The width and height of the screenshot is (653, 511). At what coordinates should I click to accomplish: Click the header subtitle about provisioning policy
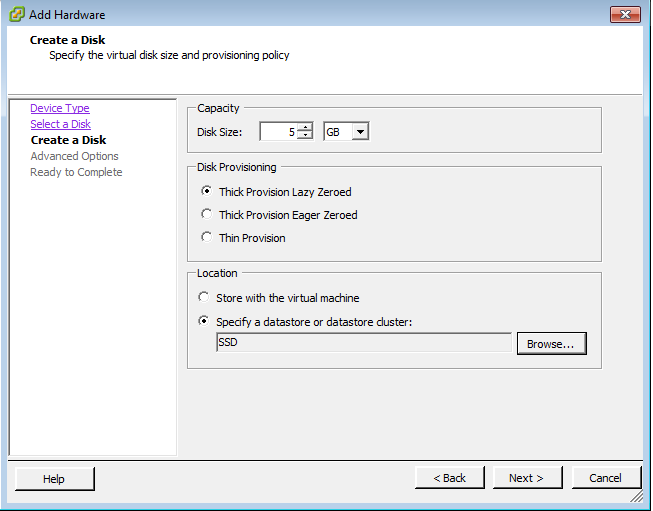coord(169,55)
